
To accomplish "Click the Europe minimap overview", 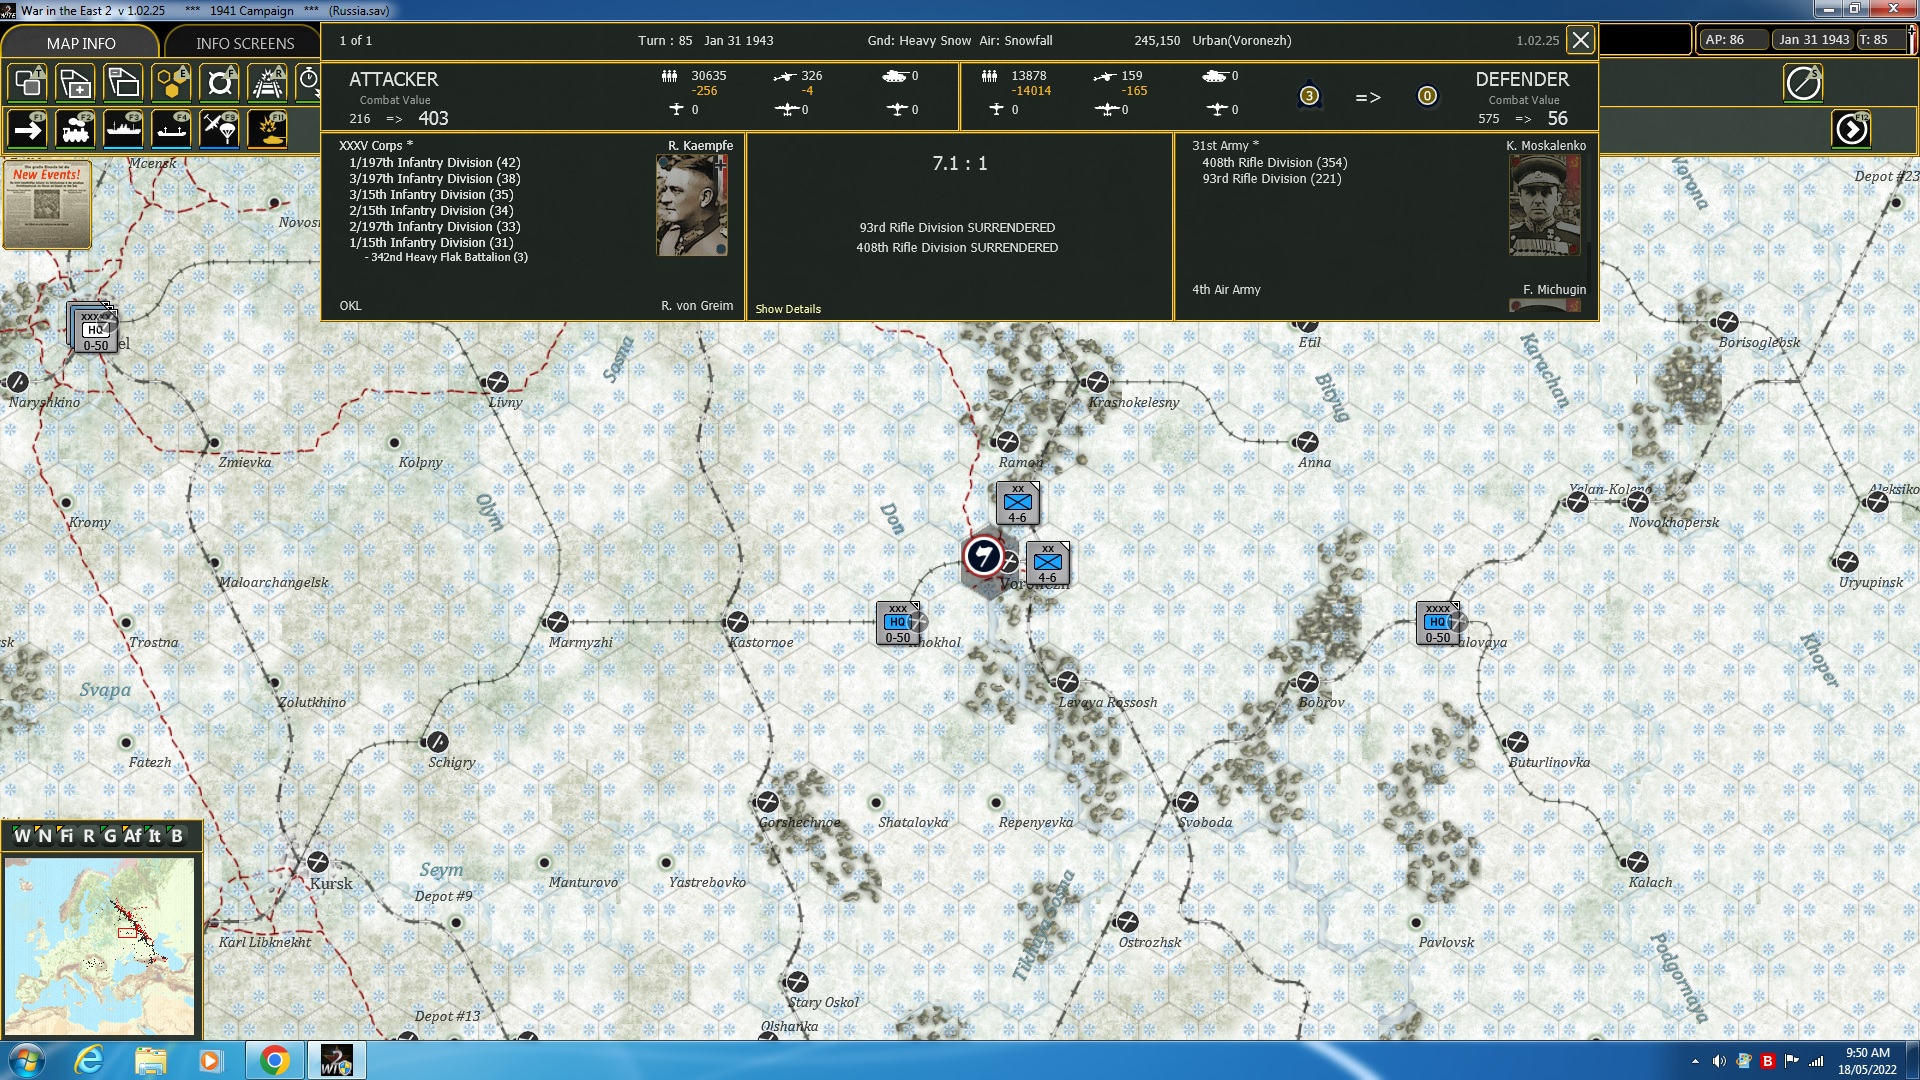I will point(99,946).
